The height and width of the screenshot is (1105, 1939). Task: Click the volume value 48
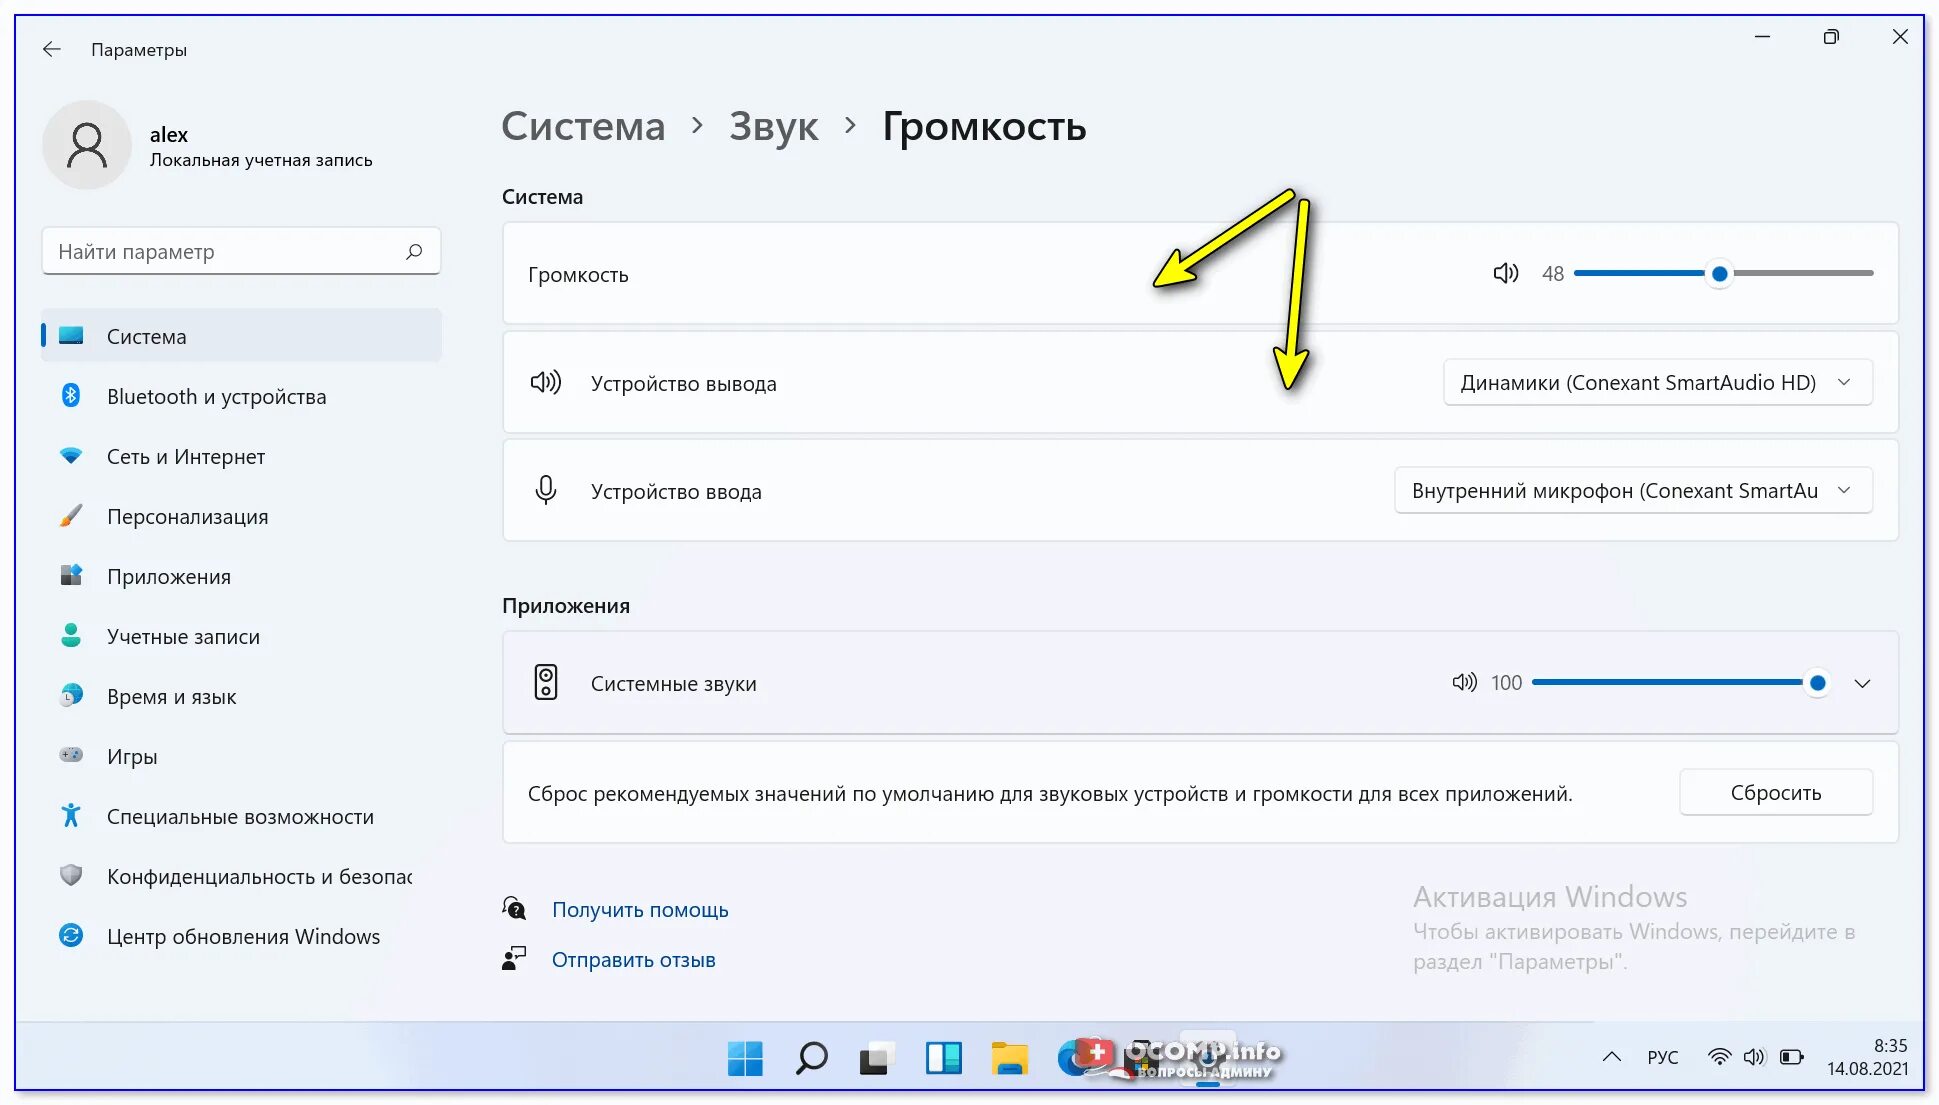coord(1552,273)
